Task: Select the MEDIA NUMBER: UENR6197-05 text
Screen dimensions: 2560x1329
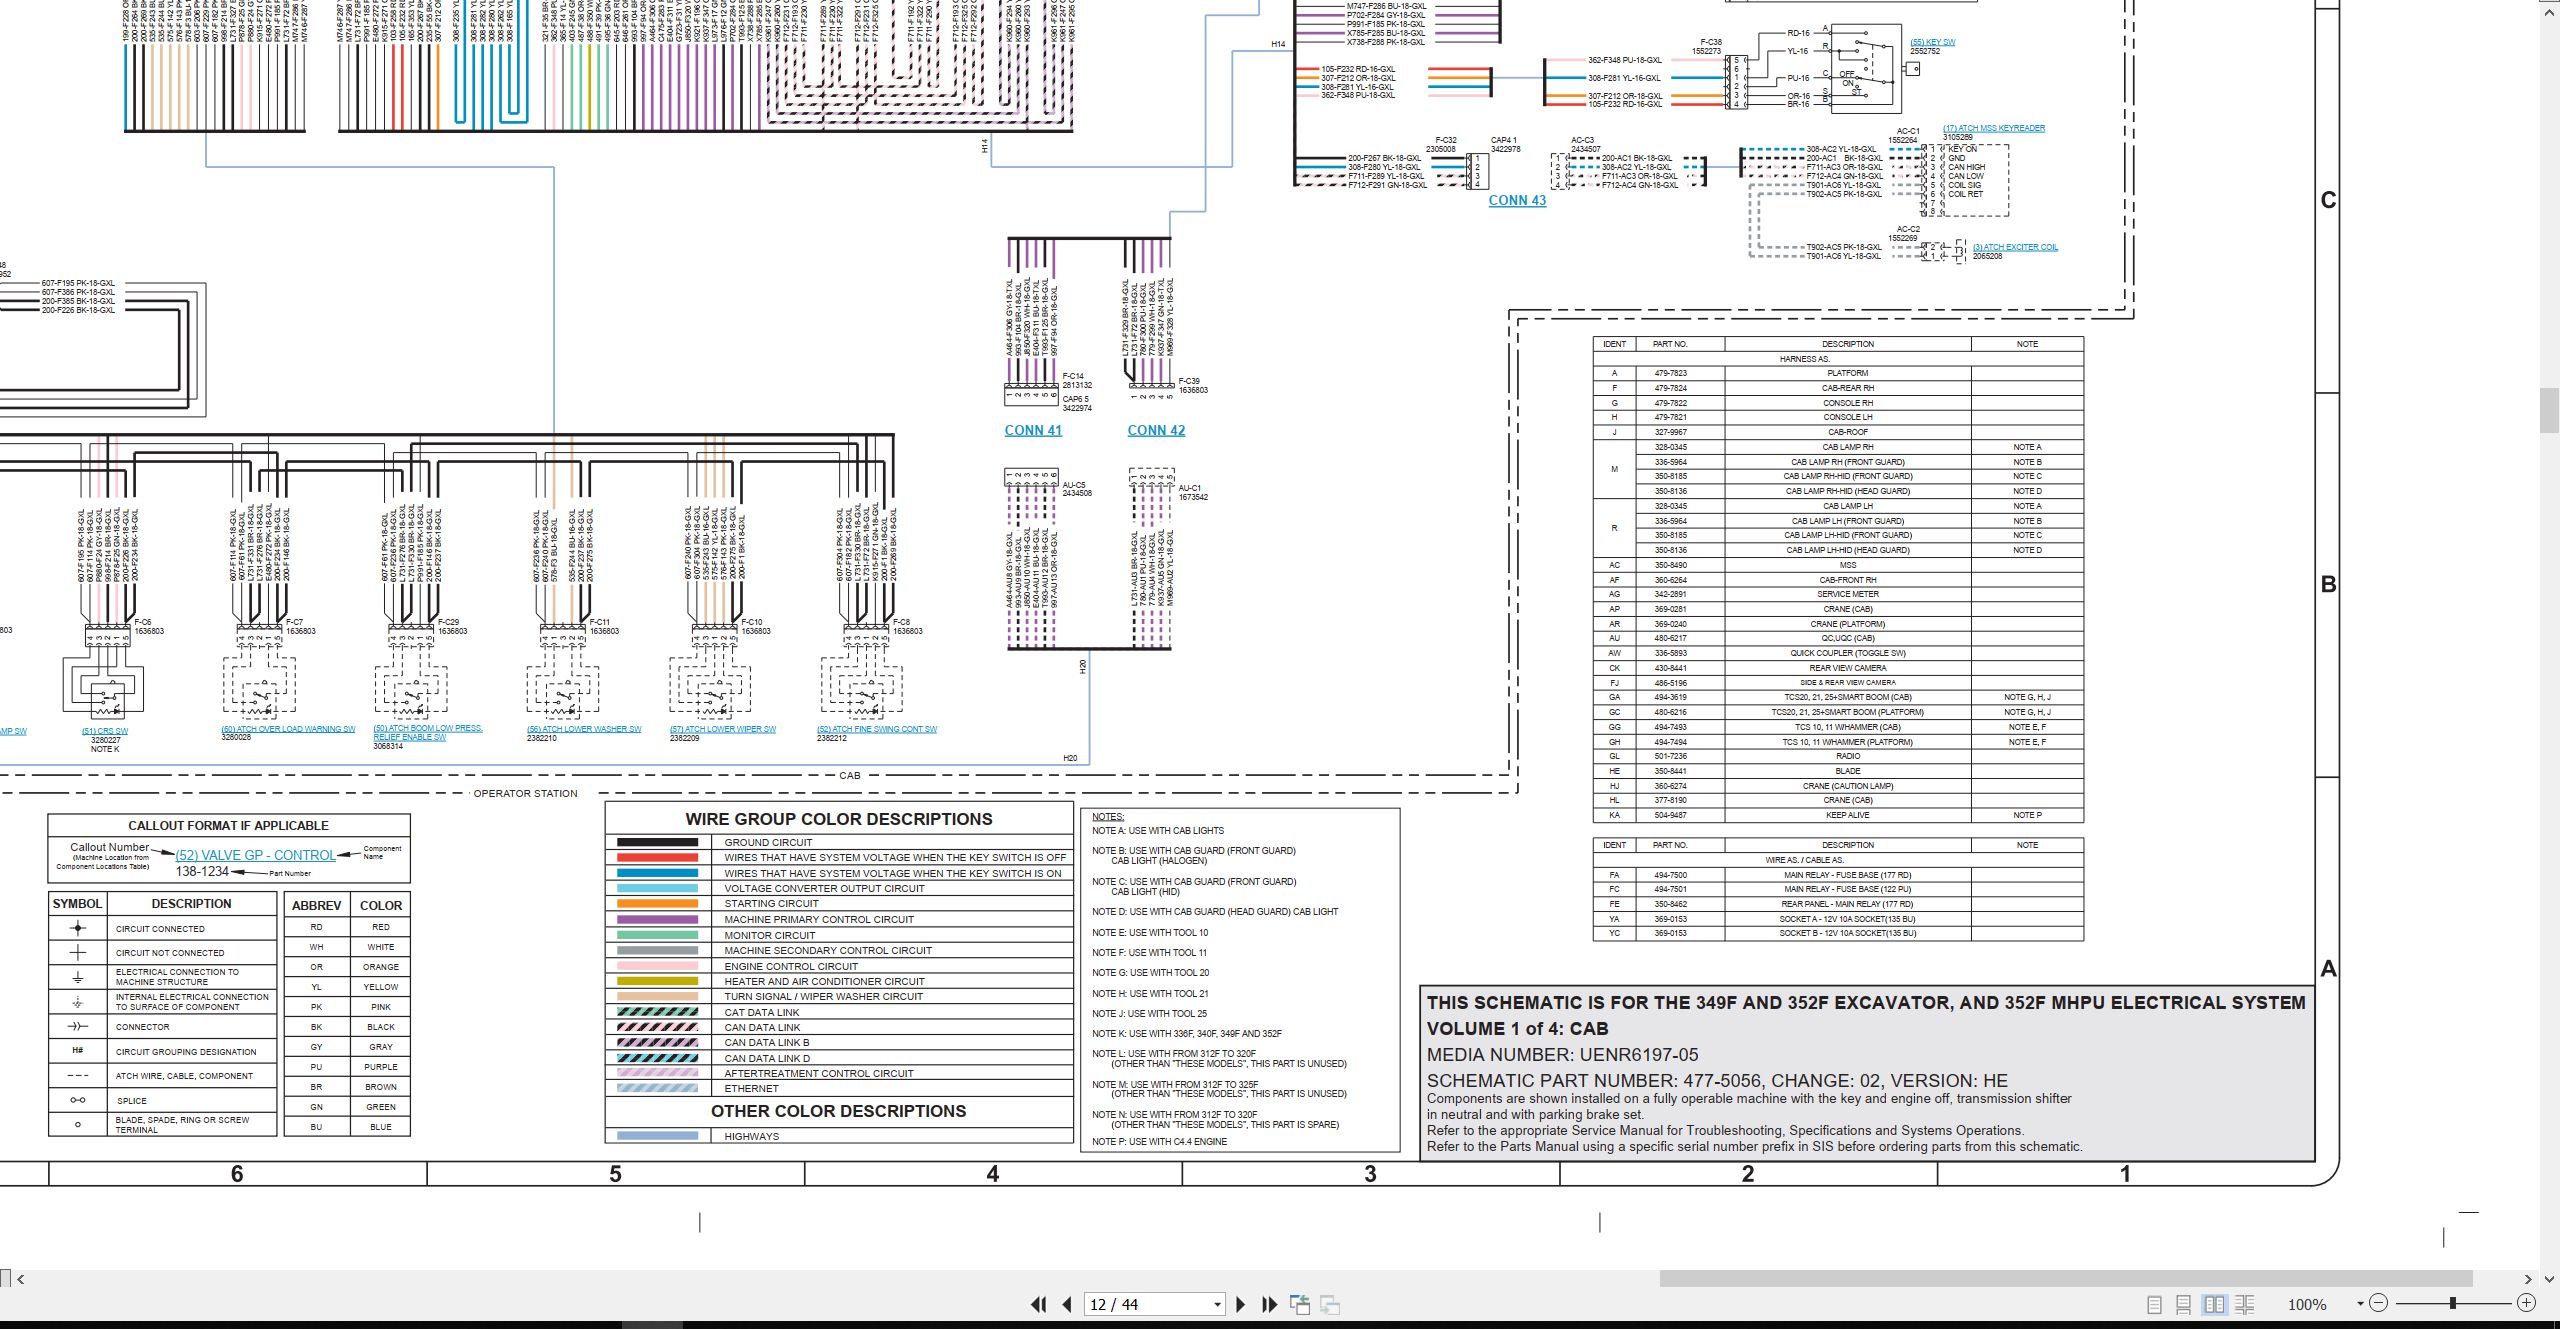Action: point(1562,1055)
